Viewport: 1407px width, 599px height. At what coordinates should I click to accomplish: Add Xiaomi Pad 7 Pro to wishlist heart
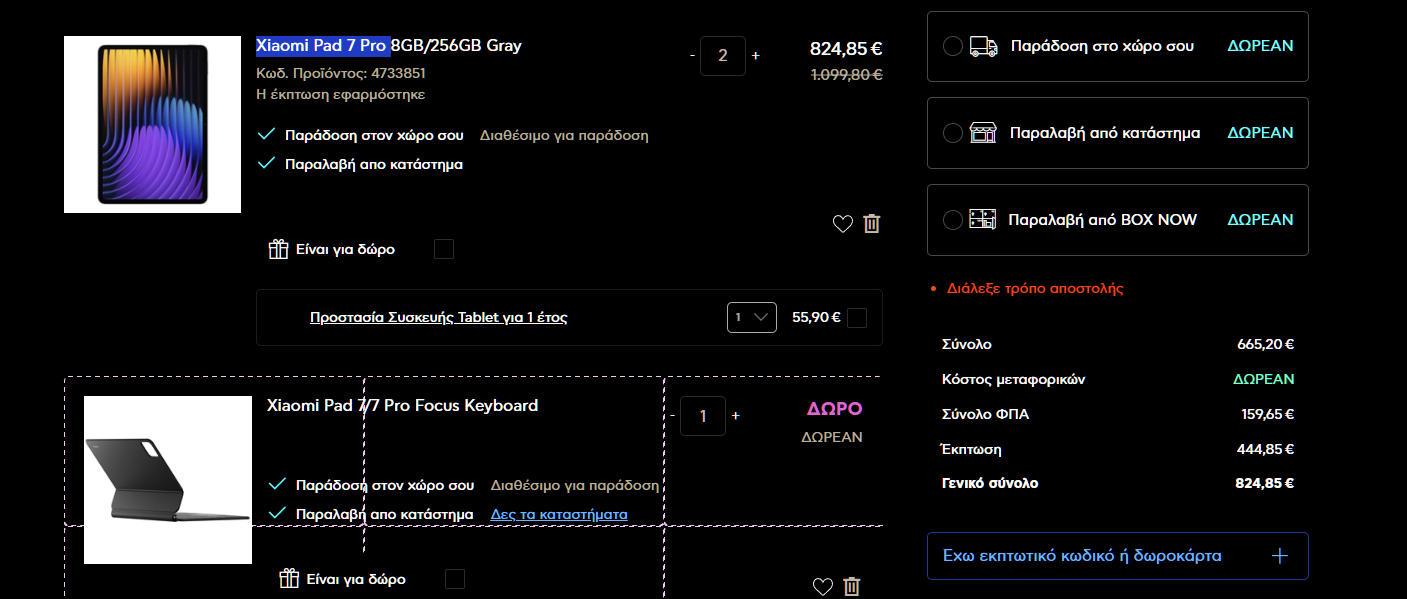[843, 224]
